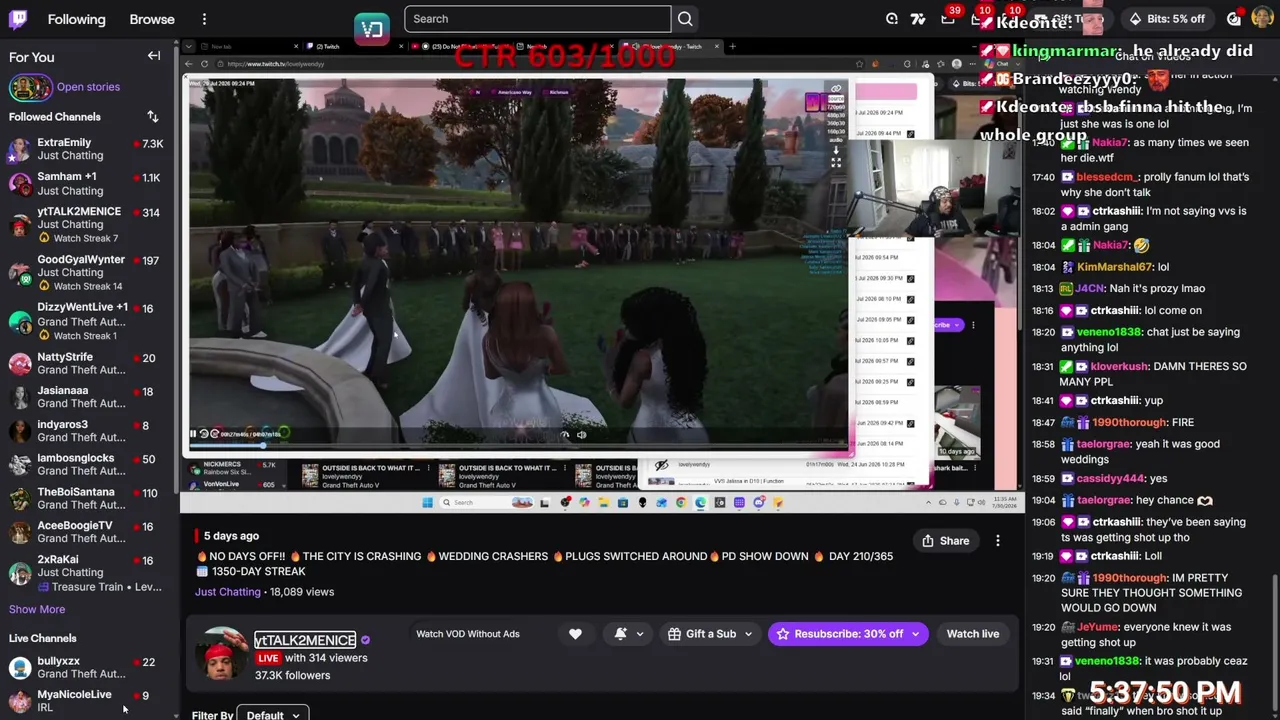Open the Twitch inbox icon with 39 badge
1280x720 pixels.
pyautogui.click(x=947, y=19)
